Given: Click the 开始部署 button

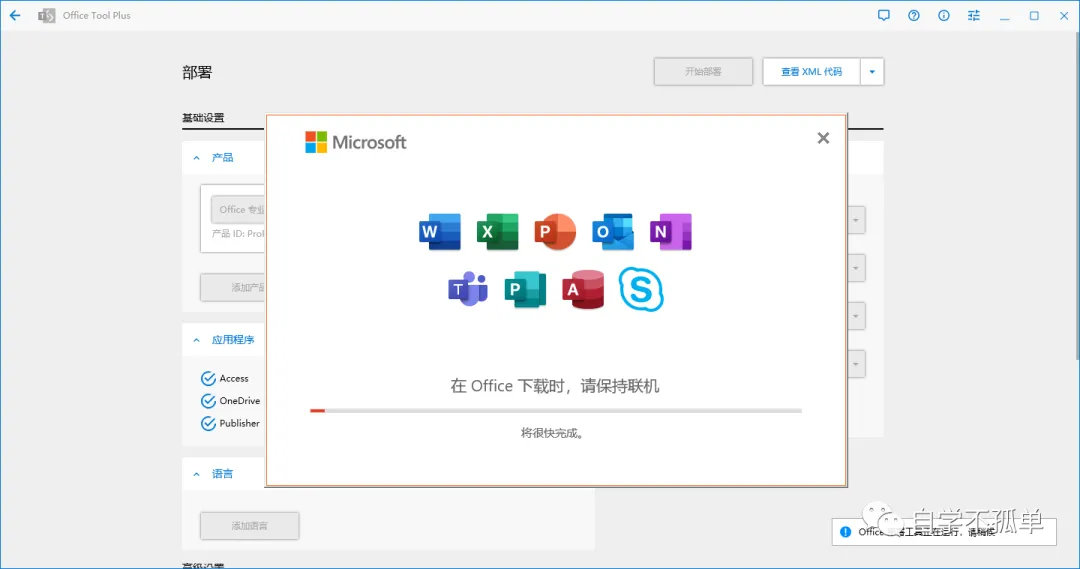Looking at the screenshot, I should 703,72.
